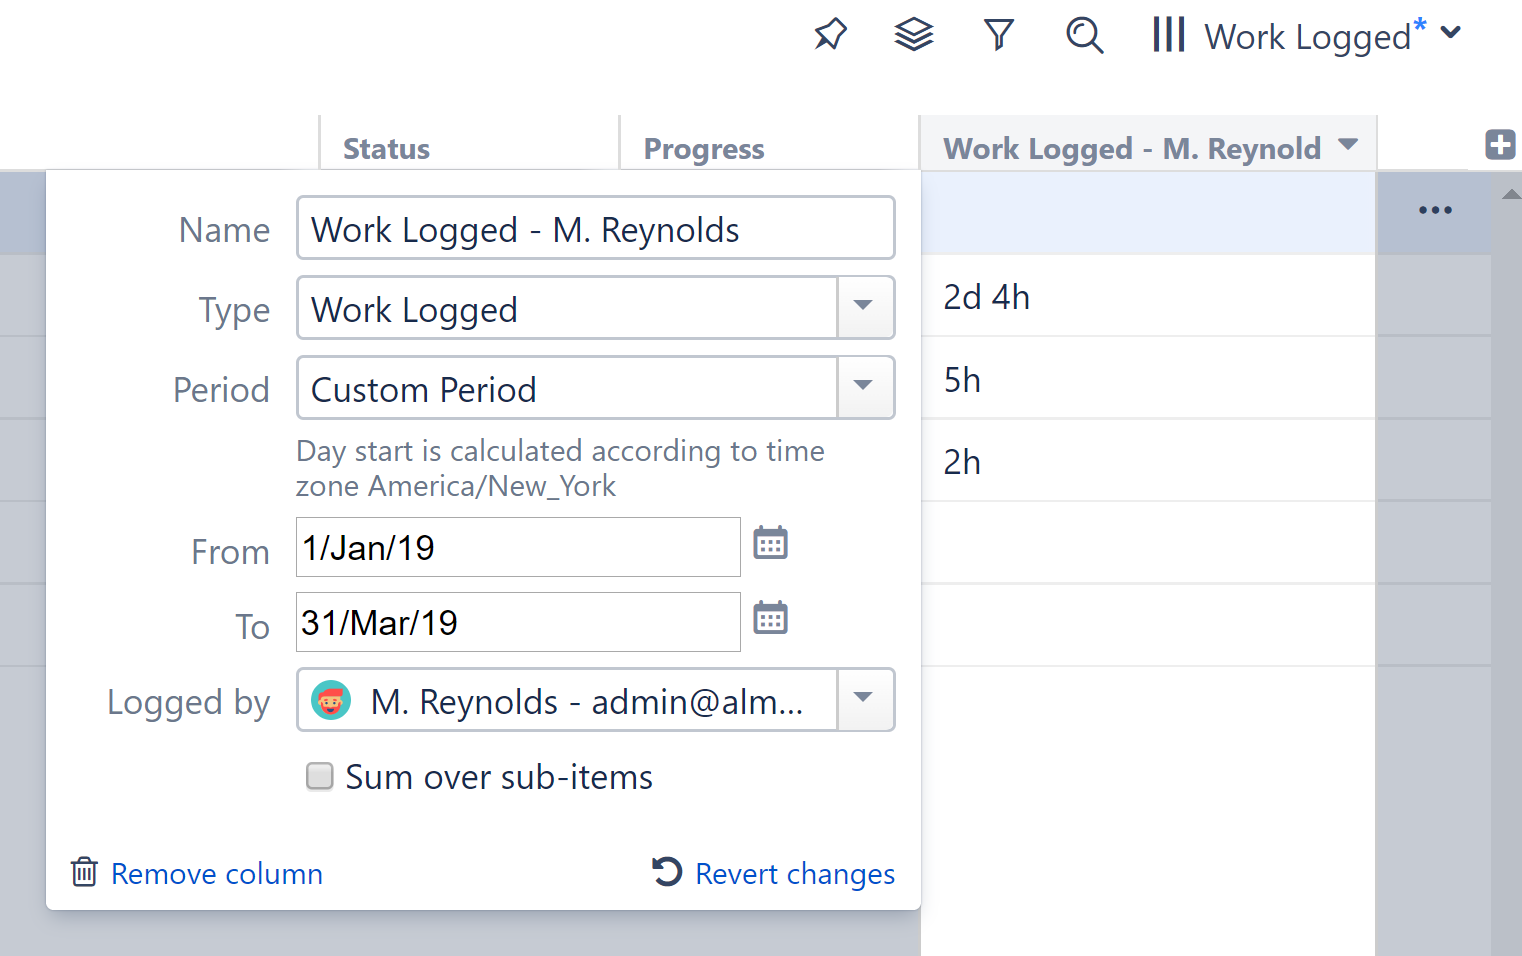
Task: Click inside the Name field
Action: pyautogui.click(x=595, y=228)
